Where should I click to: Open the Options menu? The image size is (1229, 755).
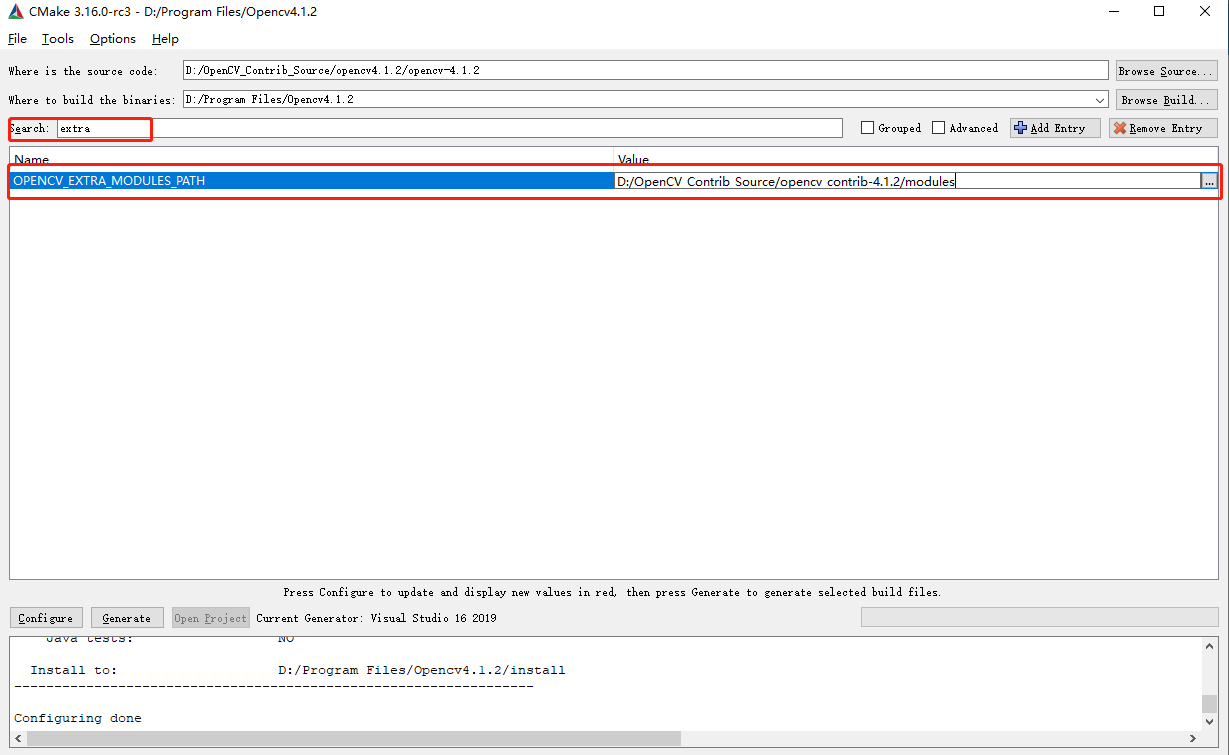(111, 39)
